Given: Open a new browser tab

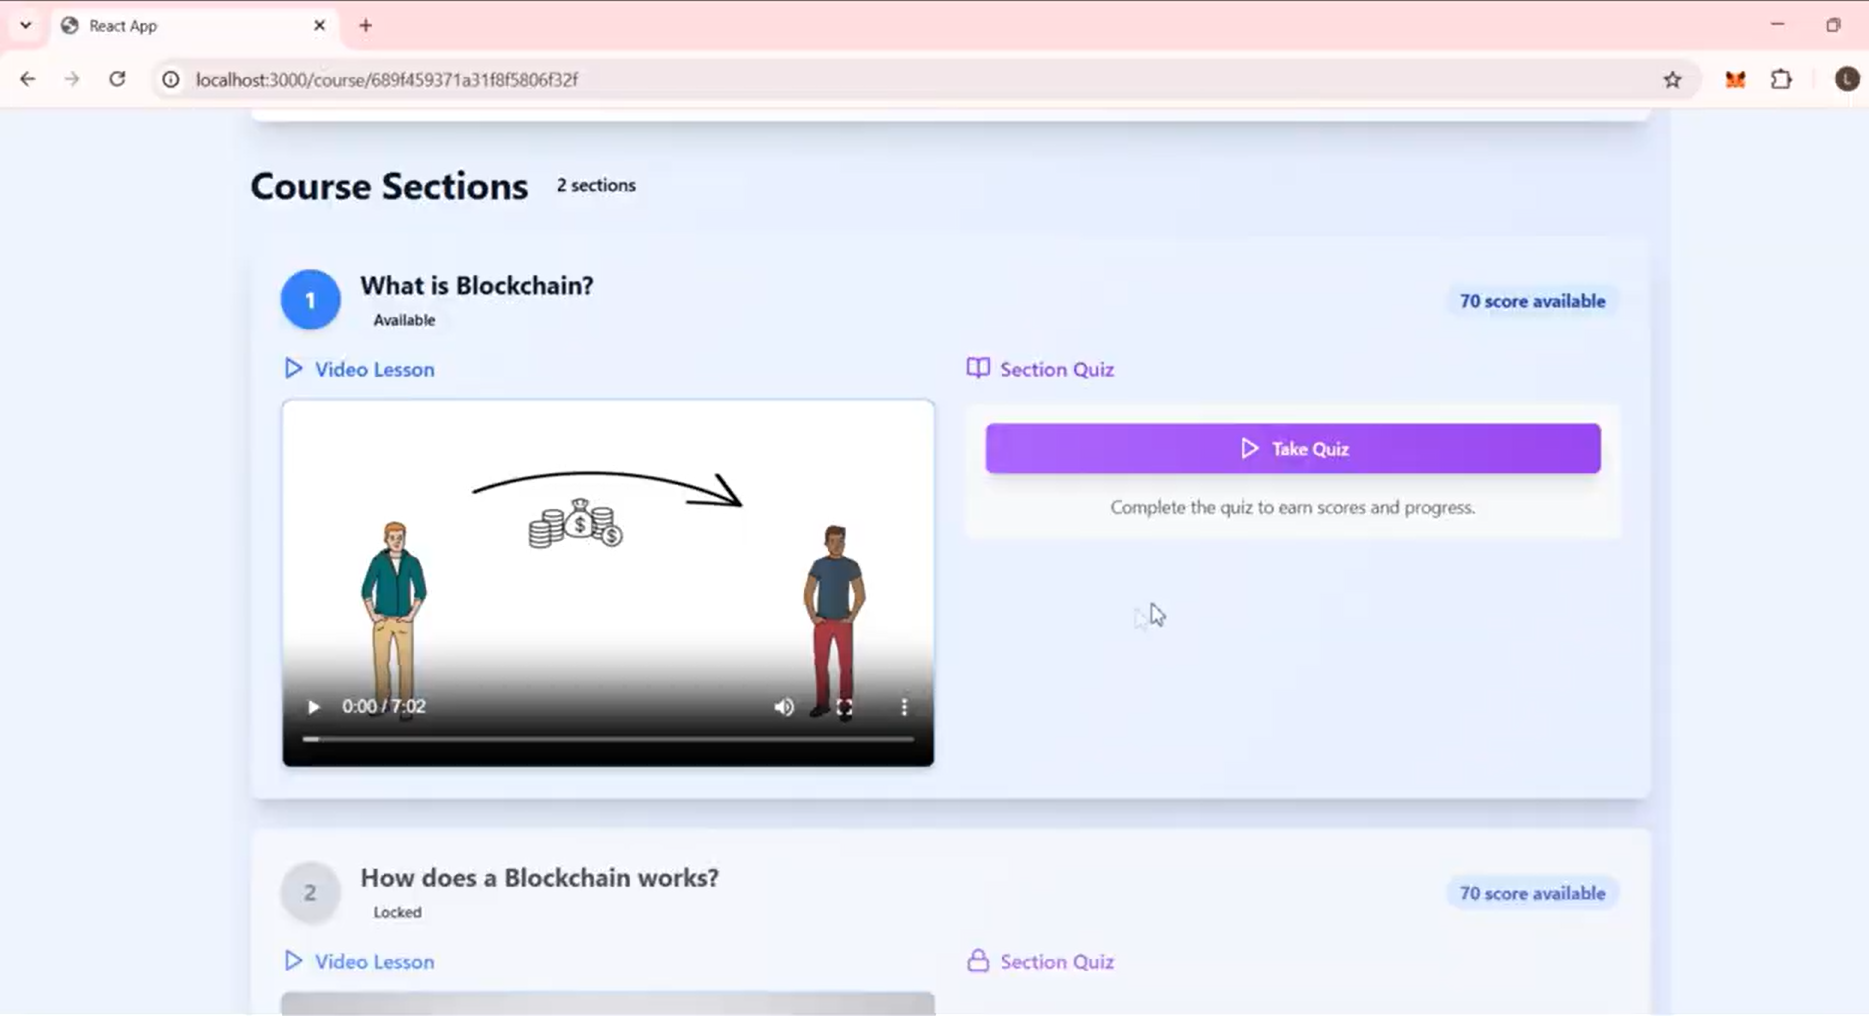Looking at the screenshot, I should pos(365,25).
